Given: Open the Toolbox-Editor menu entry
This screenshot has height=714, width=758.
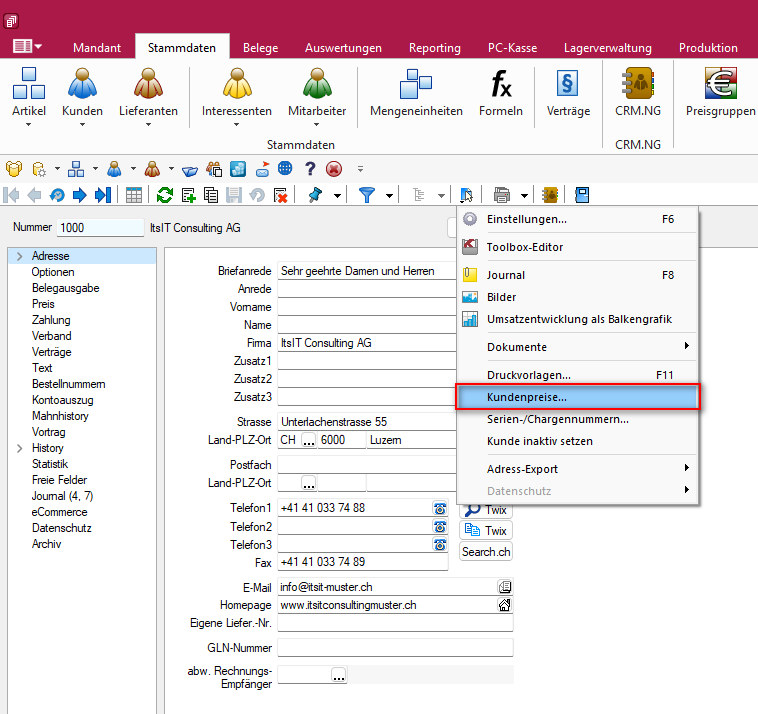Looking at the screenshot, I should pos(577,247).
